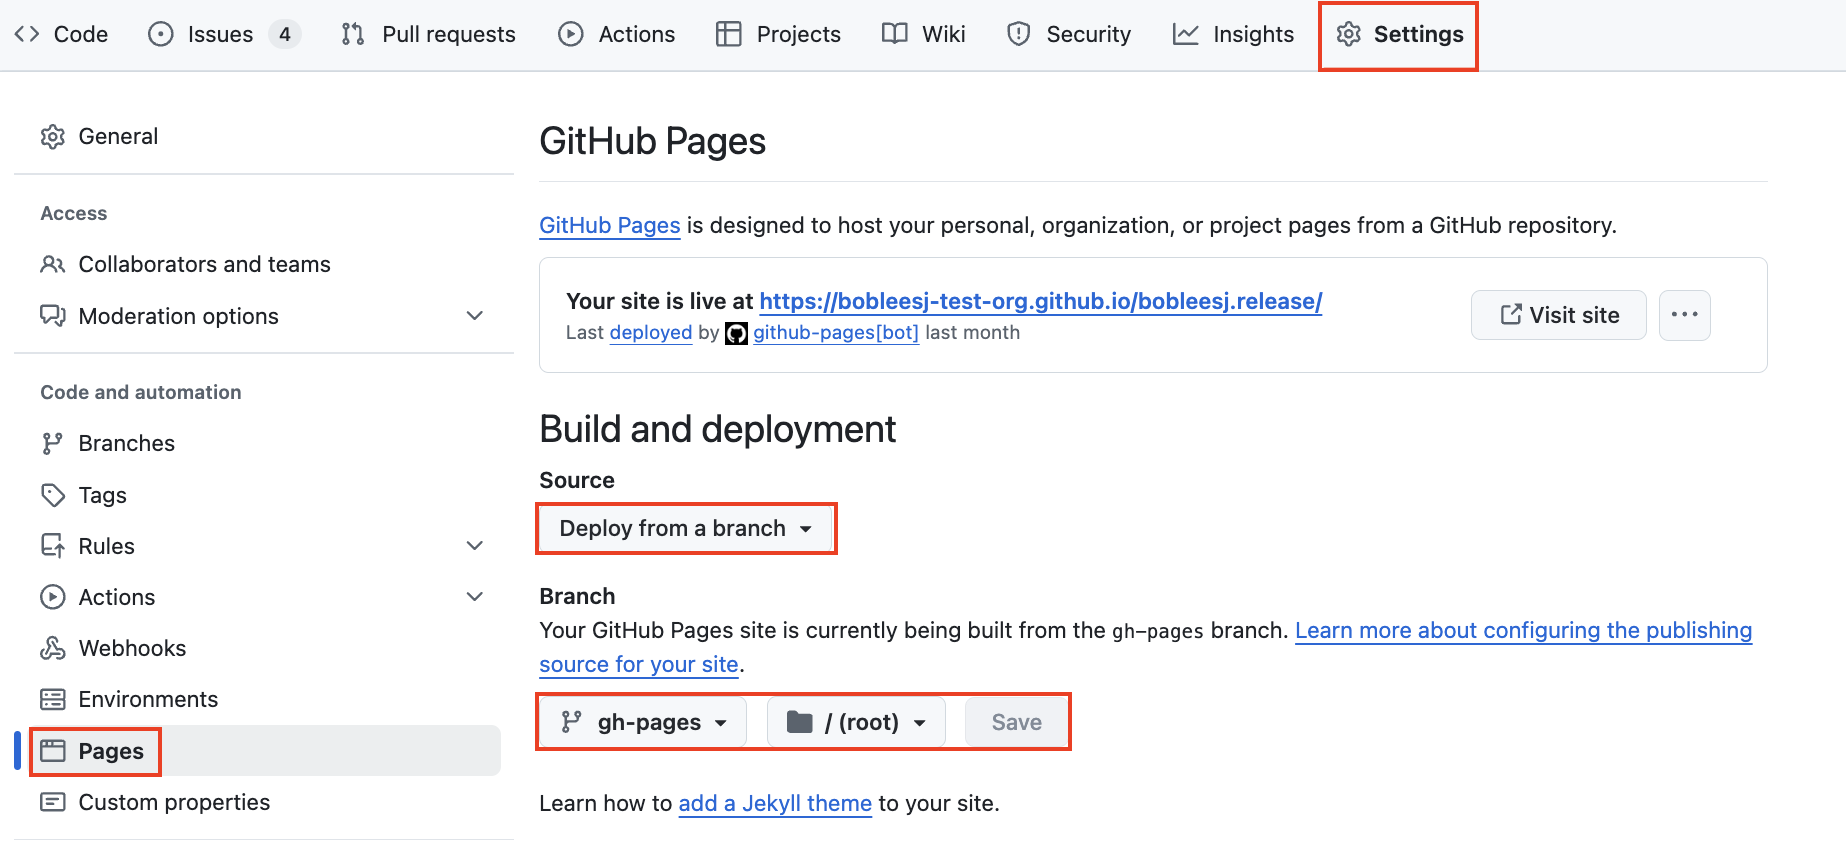
Task: Expand the sidebar Actions chevron
Action: pos(475,597)
